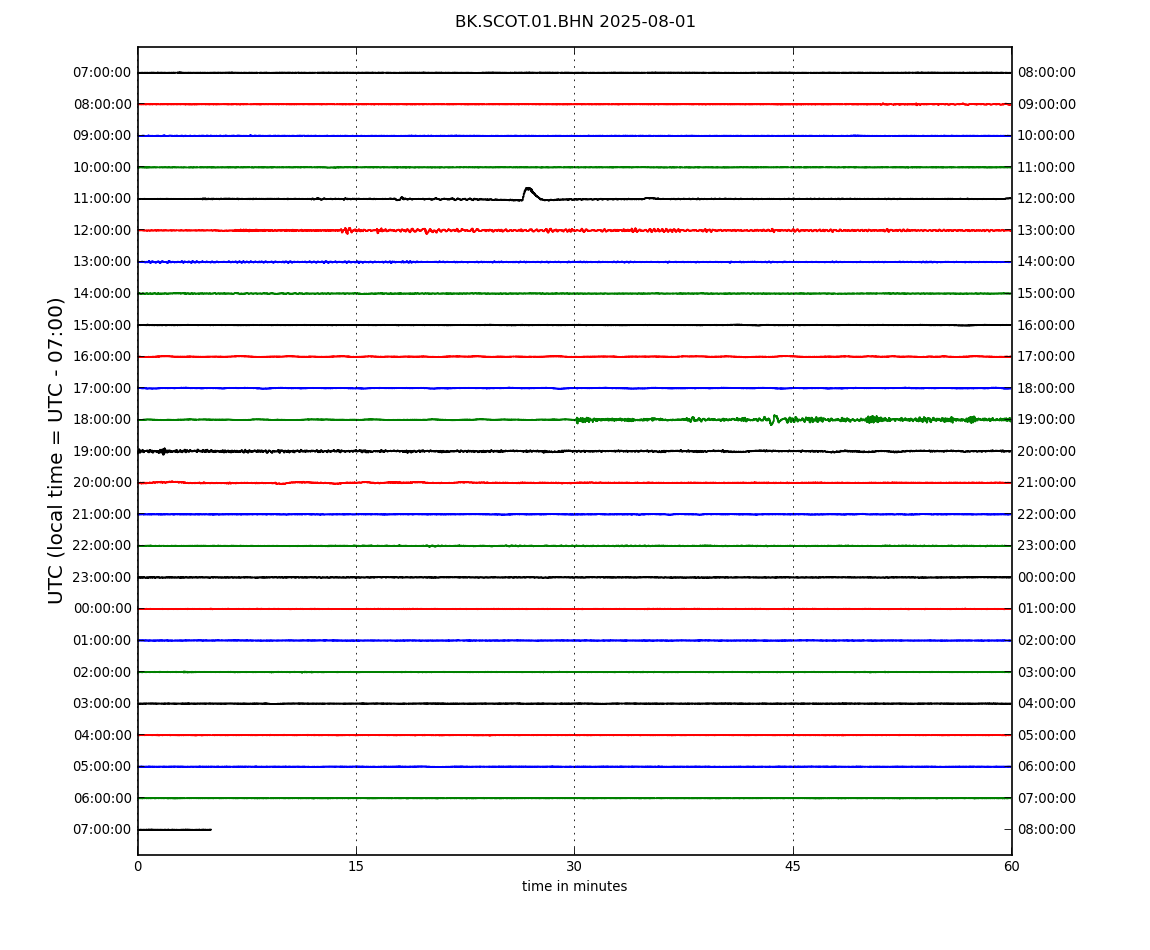1150x950 pixels.
Task: Pick local-time axis label 02:00:00
Action: 1047,640
